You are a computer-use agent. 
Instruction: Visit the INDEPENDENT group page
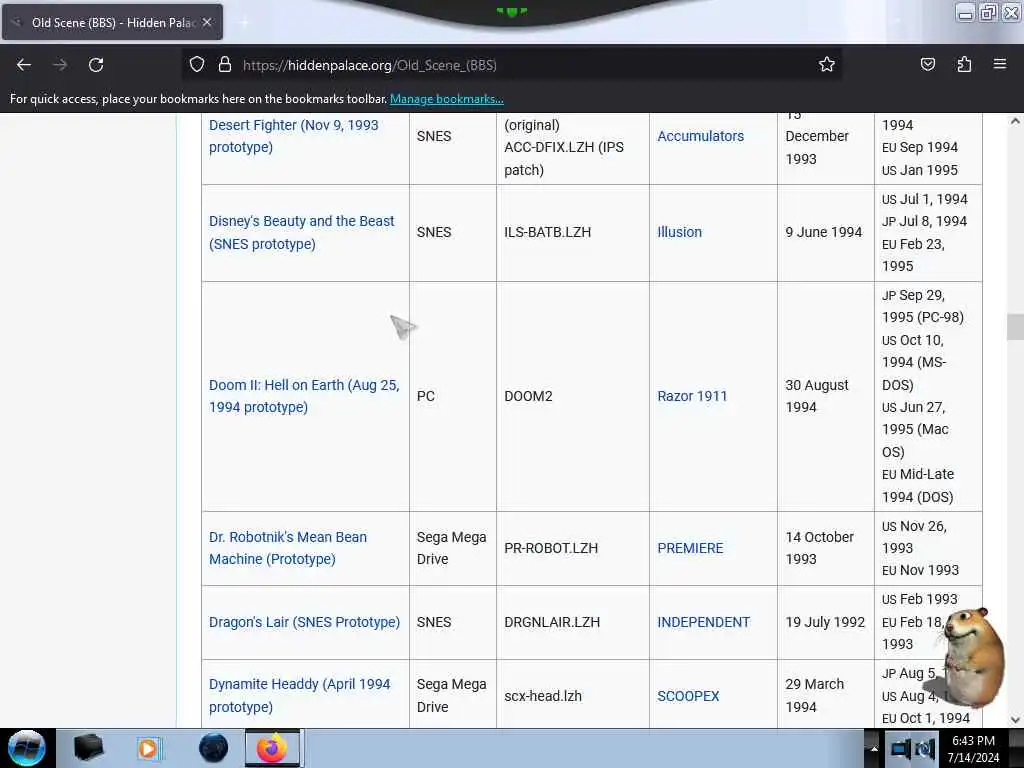tap(703, 622)
